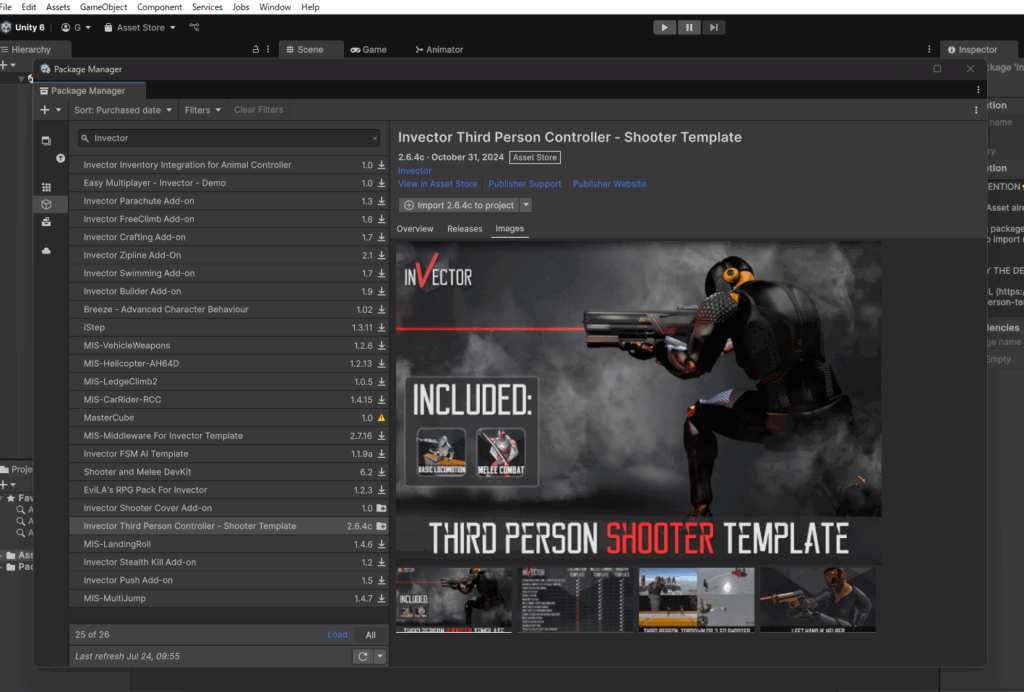This screenshot has height=692, width=1024.
Task: Click the Pause button in the toolbar
Action: 689,27
